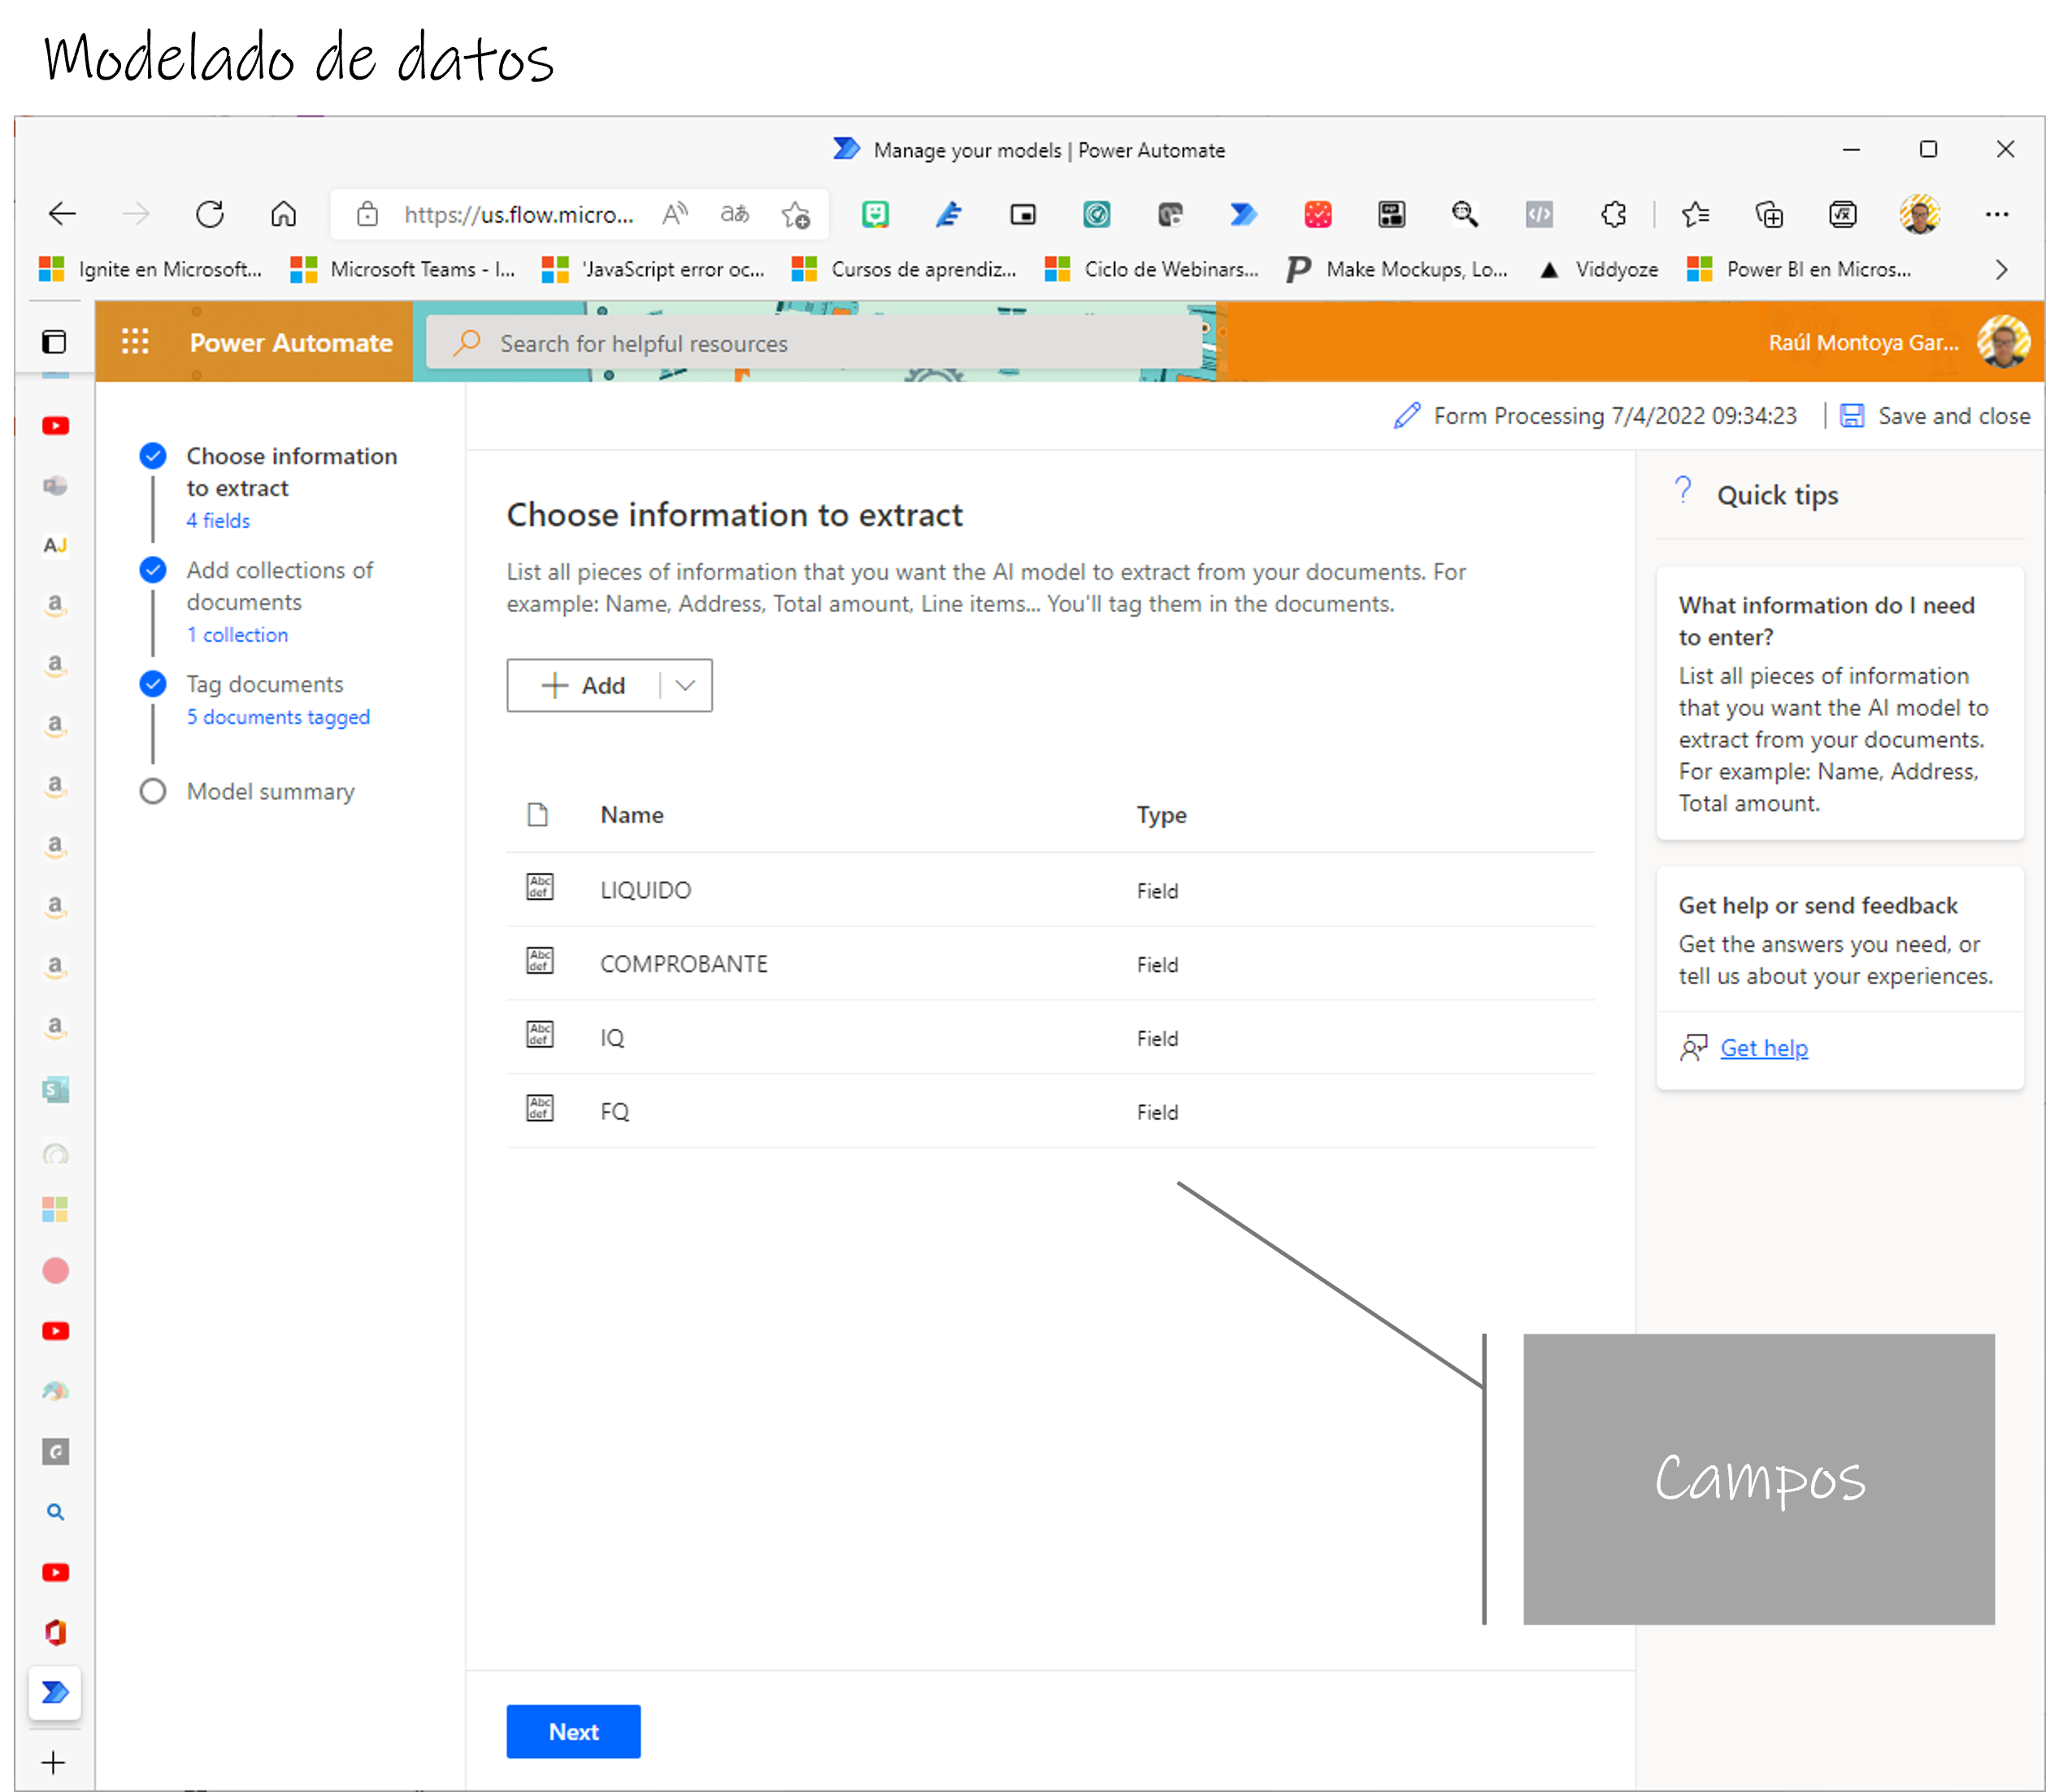Click the Quick tips question mark icon
The image size is (2046, 1792).
(x=1683, y=491)
